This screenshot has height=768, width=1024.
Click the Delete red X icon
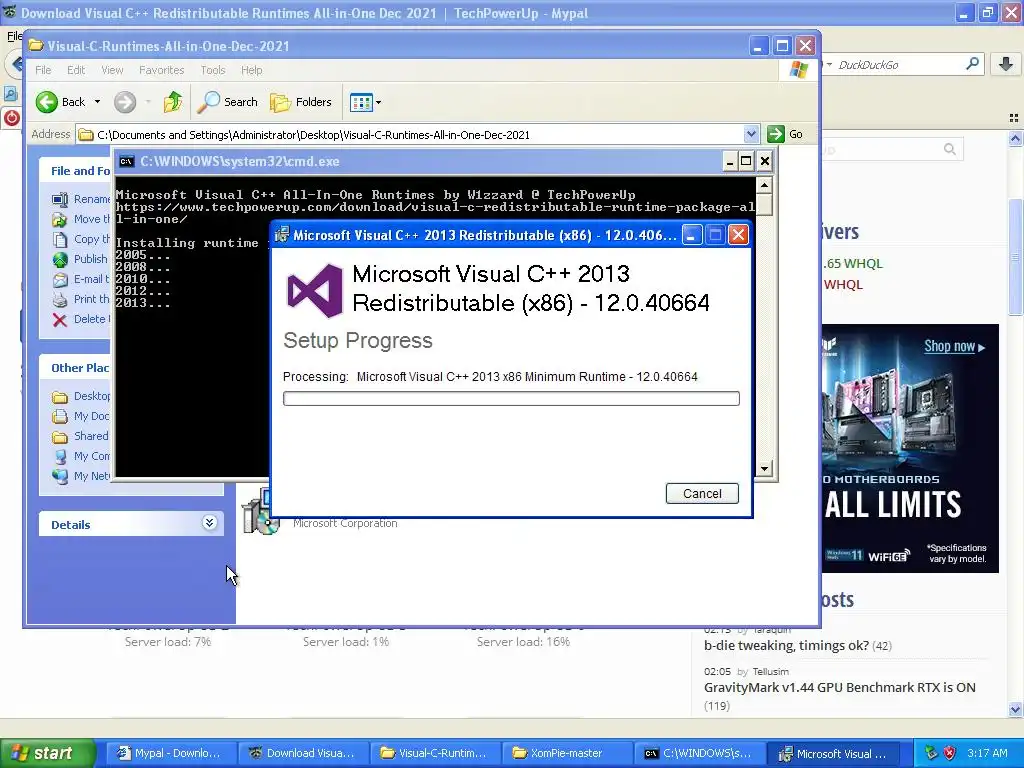coord(59,319)
